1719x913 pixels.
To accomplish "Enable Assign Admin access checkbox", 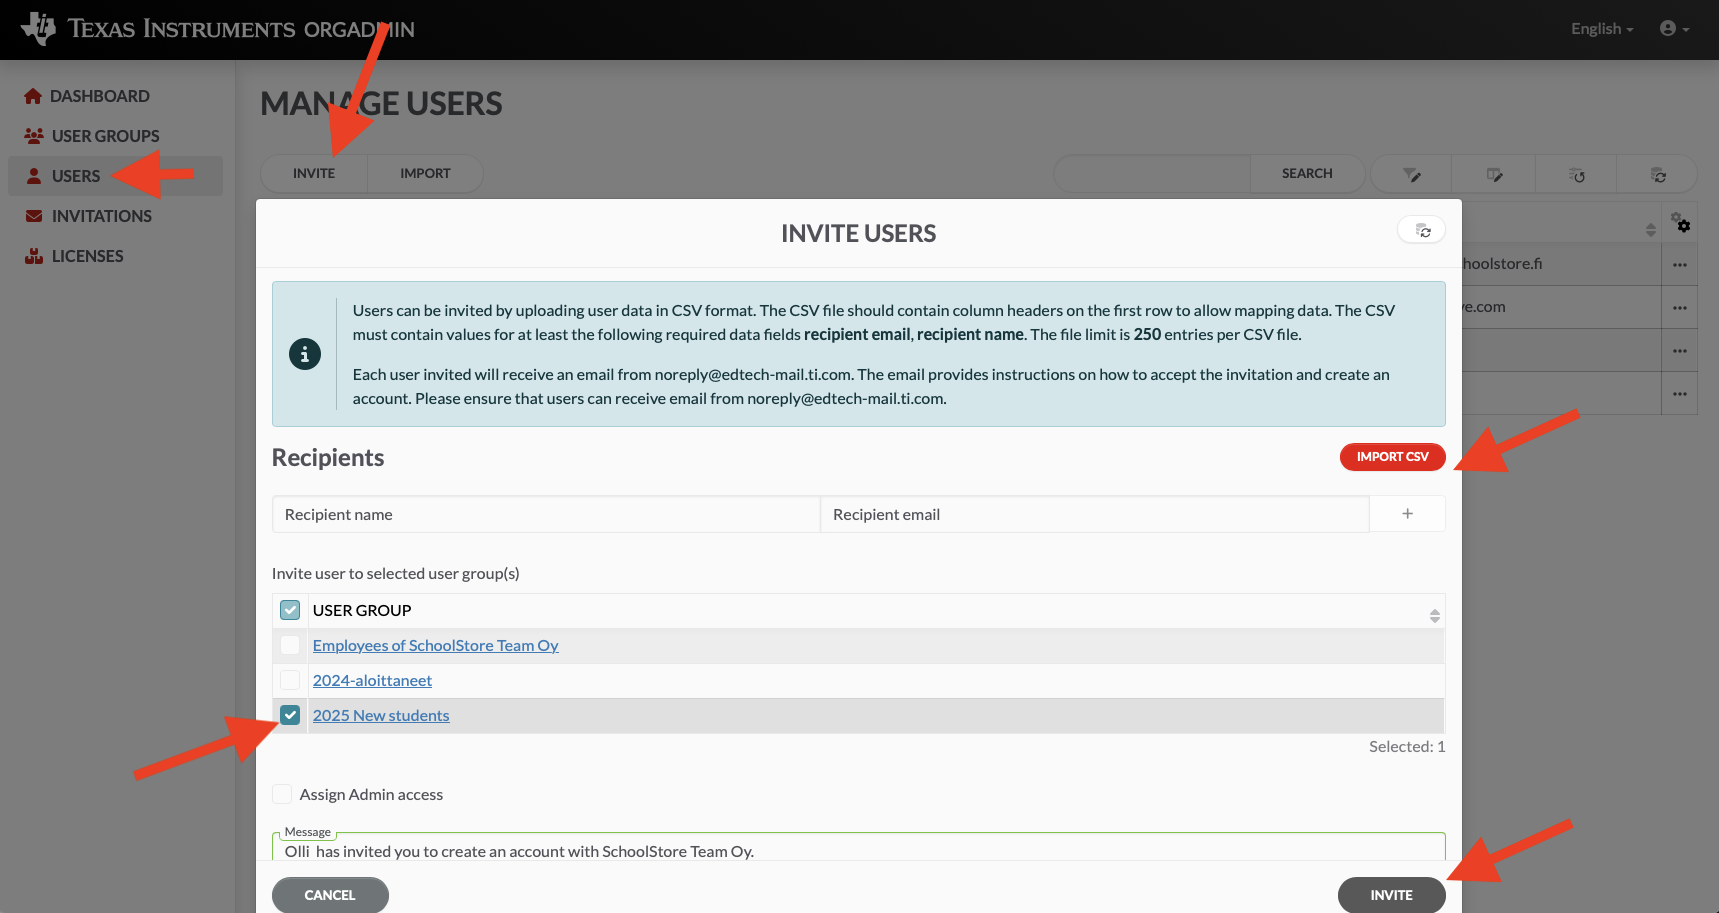I will (282, 794).
